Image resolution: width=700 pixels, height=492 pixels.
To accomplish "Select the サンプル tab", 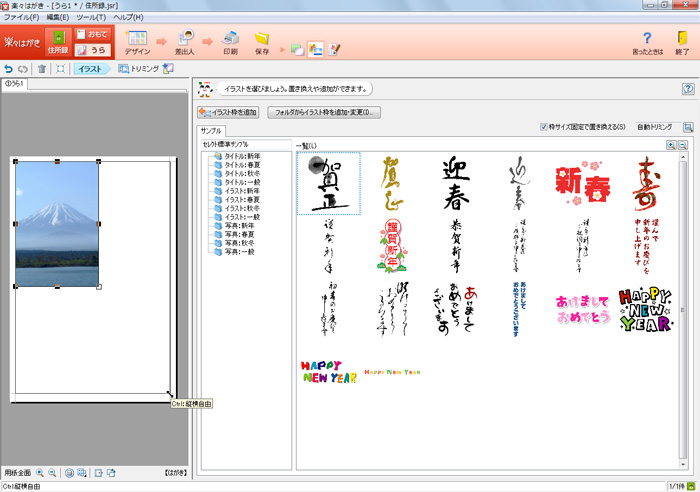I will pos(211,131).
